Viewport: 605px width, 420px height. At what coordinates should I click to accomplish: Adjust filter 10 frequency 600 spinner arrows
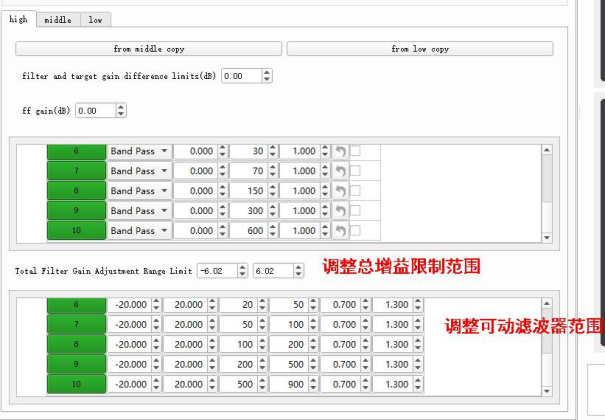point(273,231)
